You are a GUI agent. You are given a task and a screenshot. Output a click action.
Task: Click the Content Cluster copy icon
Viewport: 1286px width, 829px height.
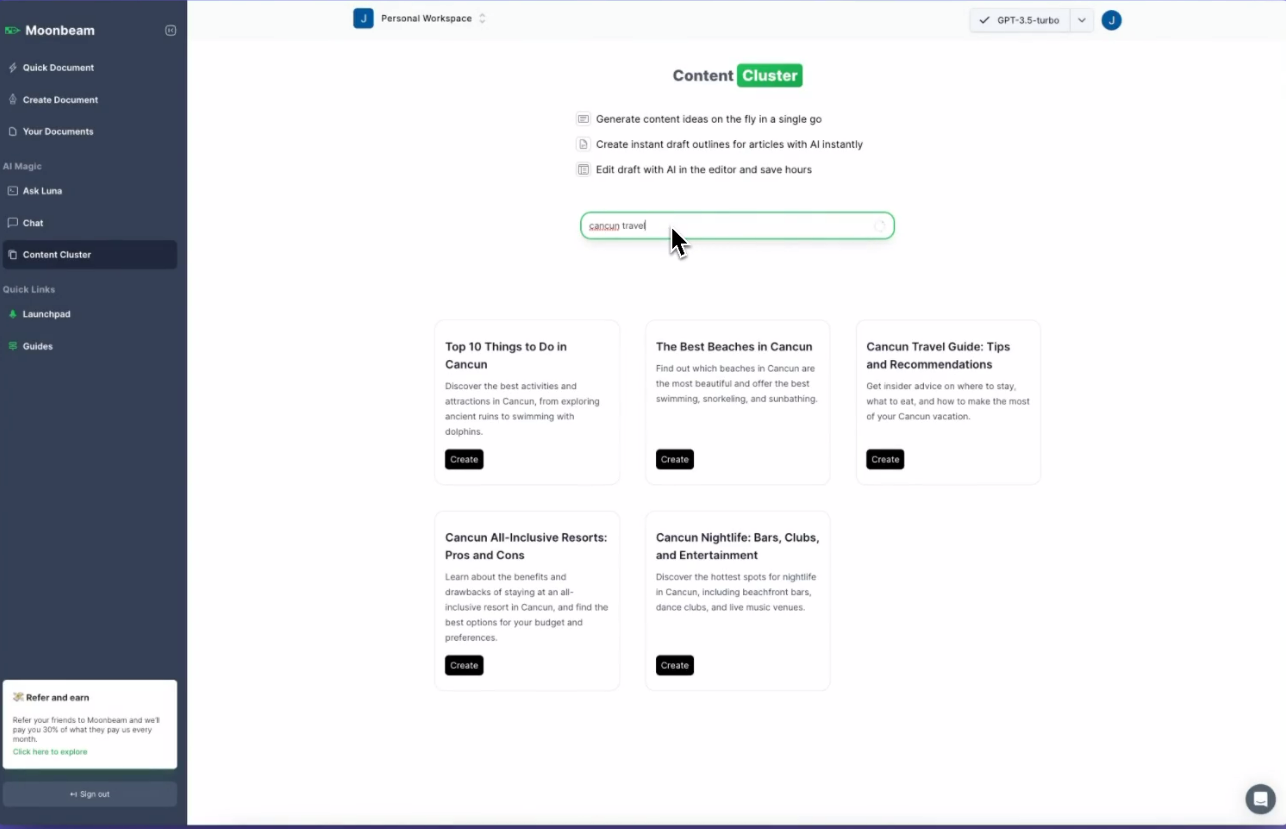click(13, 255)
